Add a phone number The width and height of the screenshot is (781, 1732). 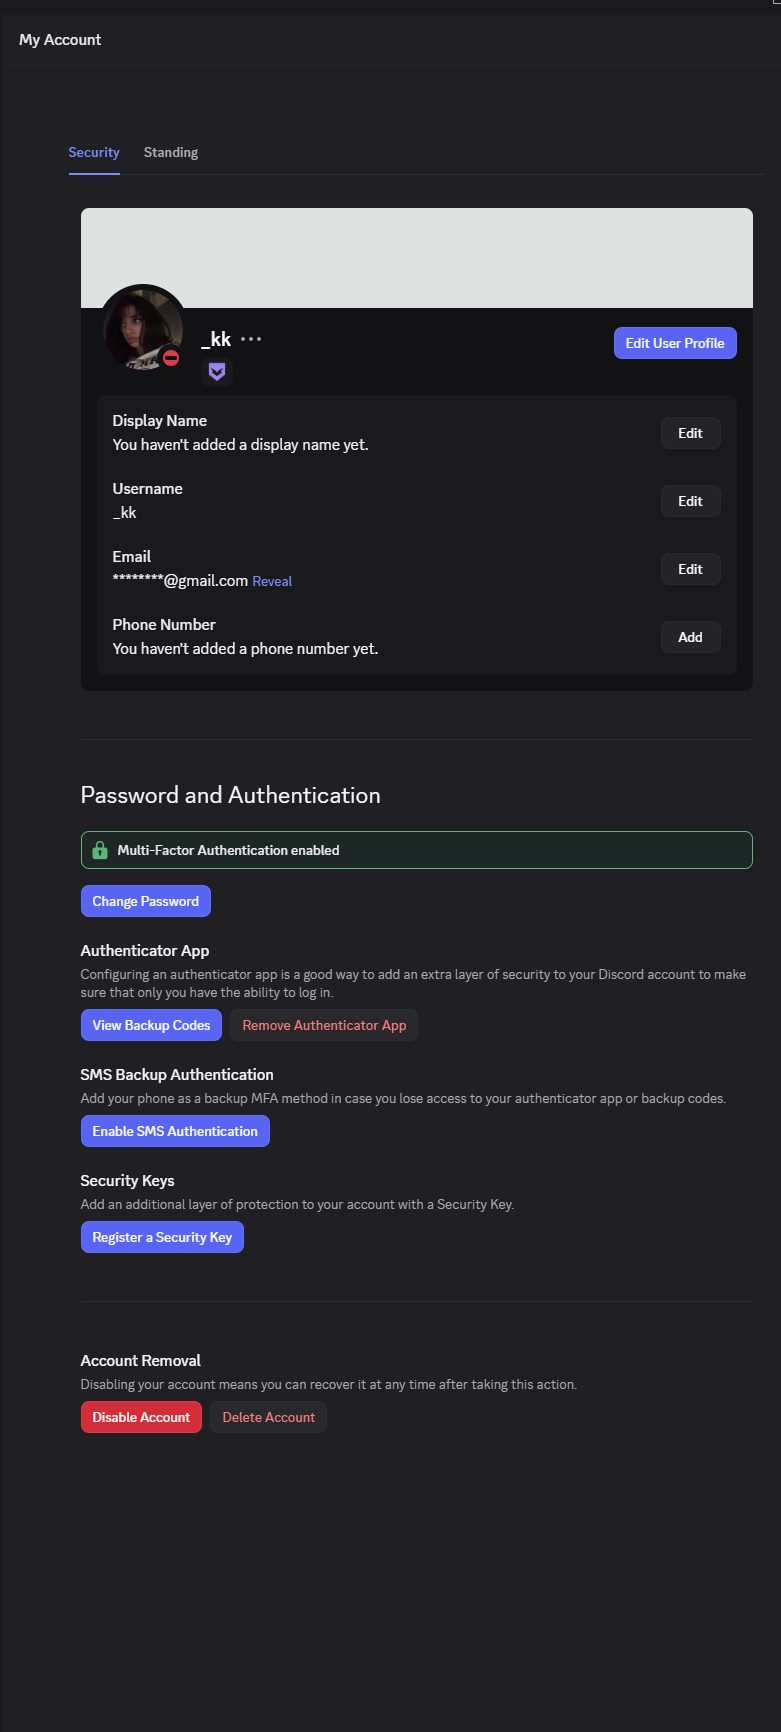click(690, 637)
